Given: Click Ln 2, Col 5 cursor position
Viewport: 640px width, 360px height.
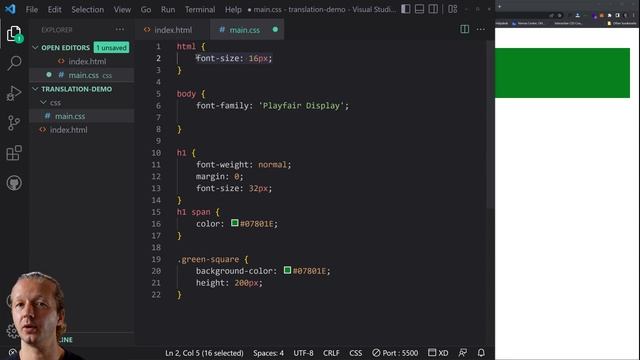Looking at the screenshot, I should (204, 353).
